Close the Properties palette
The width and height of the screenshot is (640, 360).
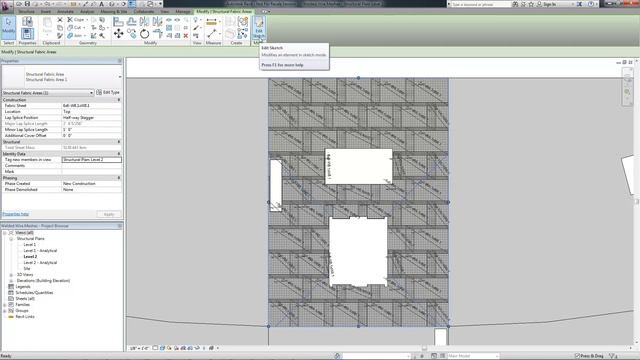[120, 61]
